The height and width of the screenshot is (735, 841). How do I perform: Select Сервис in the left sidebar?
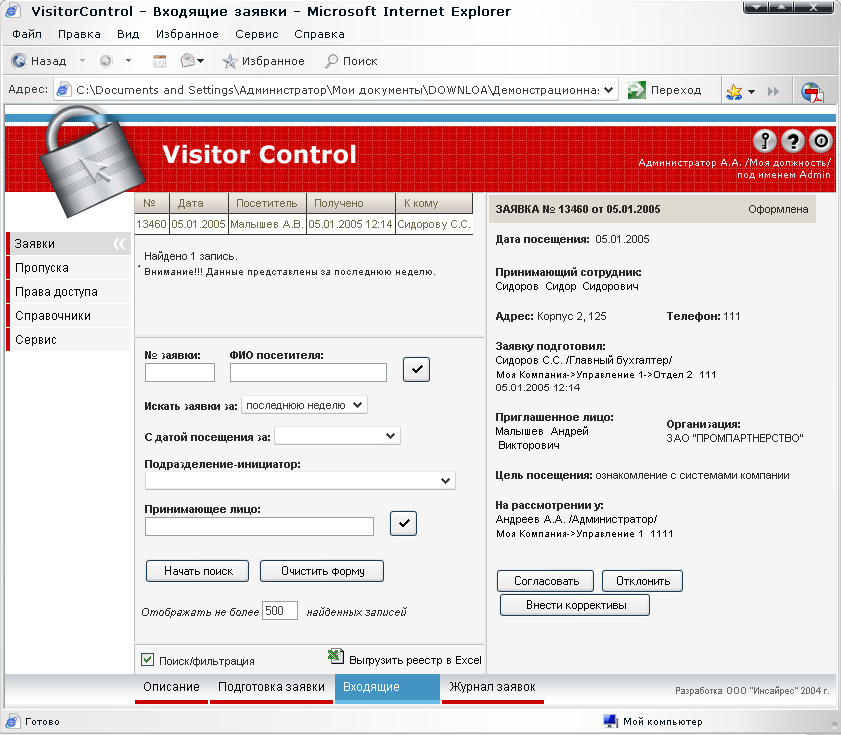point(69,340)
